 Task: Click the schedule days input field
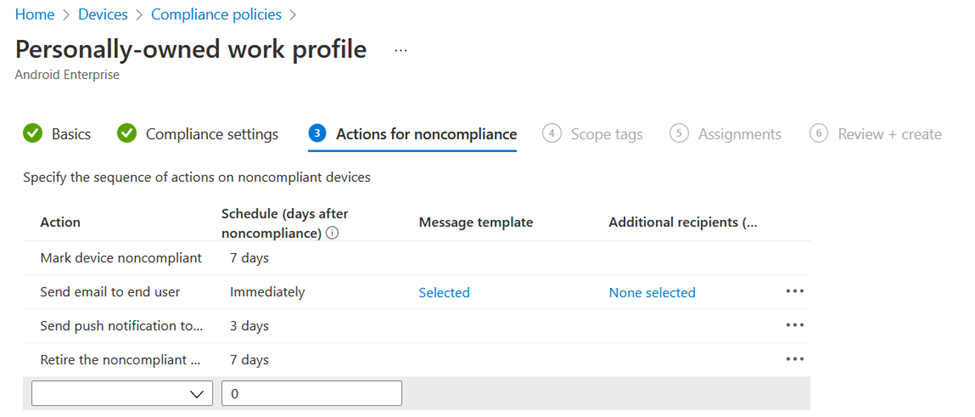pyautogui.click(x=311, y=393)
